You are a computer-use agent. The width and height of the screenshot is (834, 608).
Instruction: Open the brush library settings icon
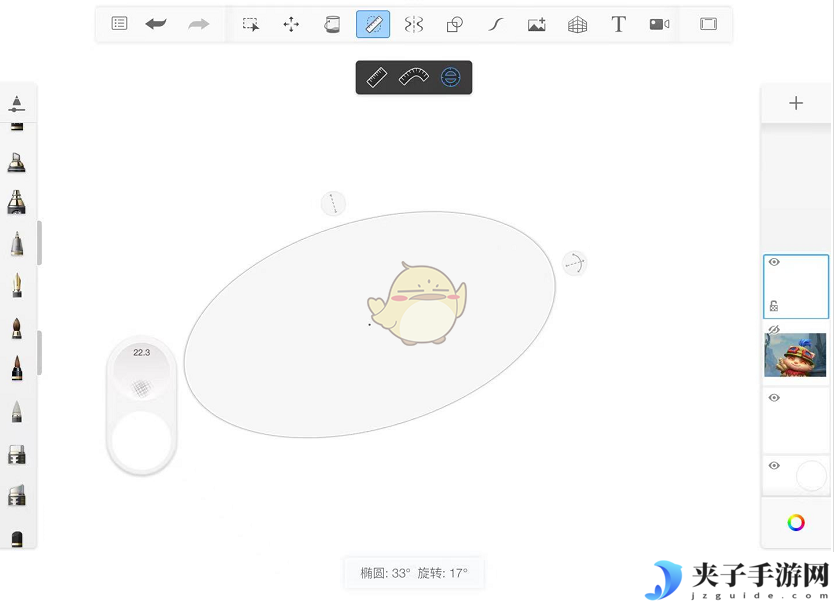tap(16, 104)
